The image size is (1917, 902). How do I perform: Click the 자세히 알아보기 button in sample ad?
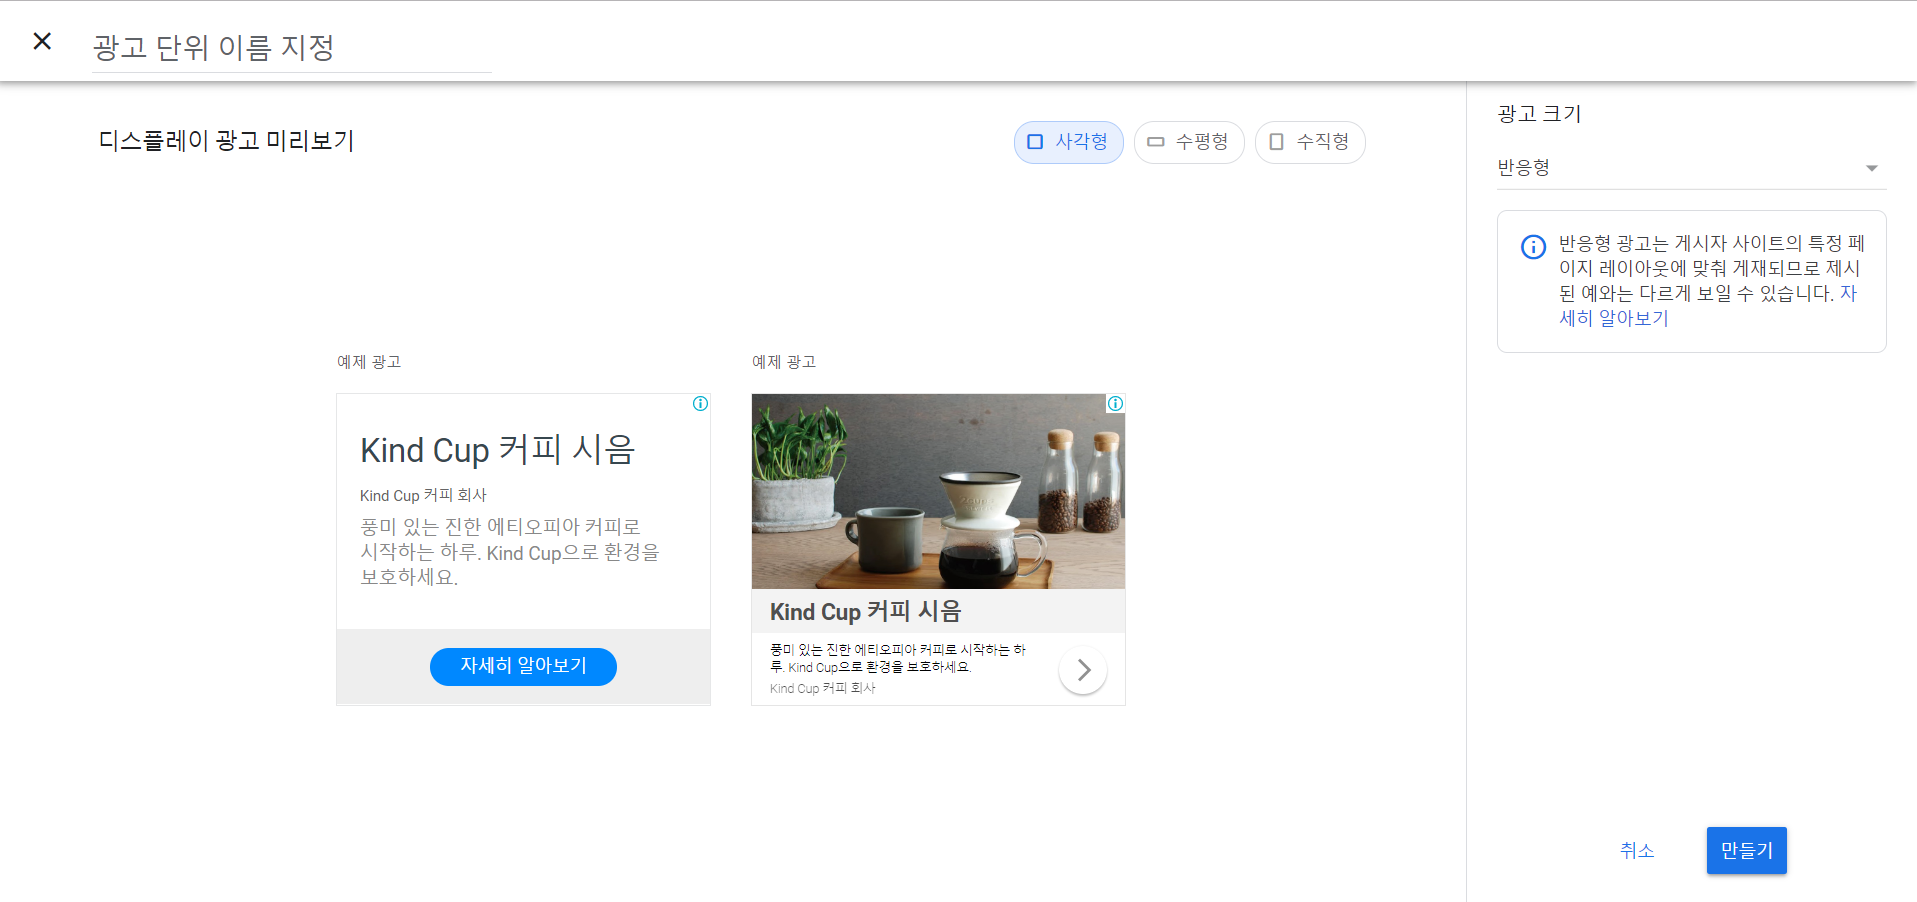pos(523,666)
